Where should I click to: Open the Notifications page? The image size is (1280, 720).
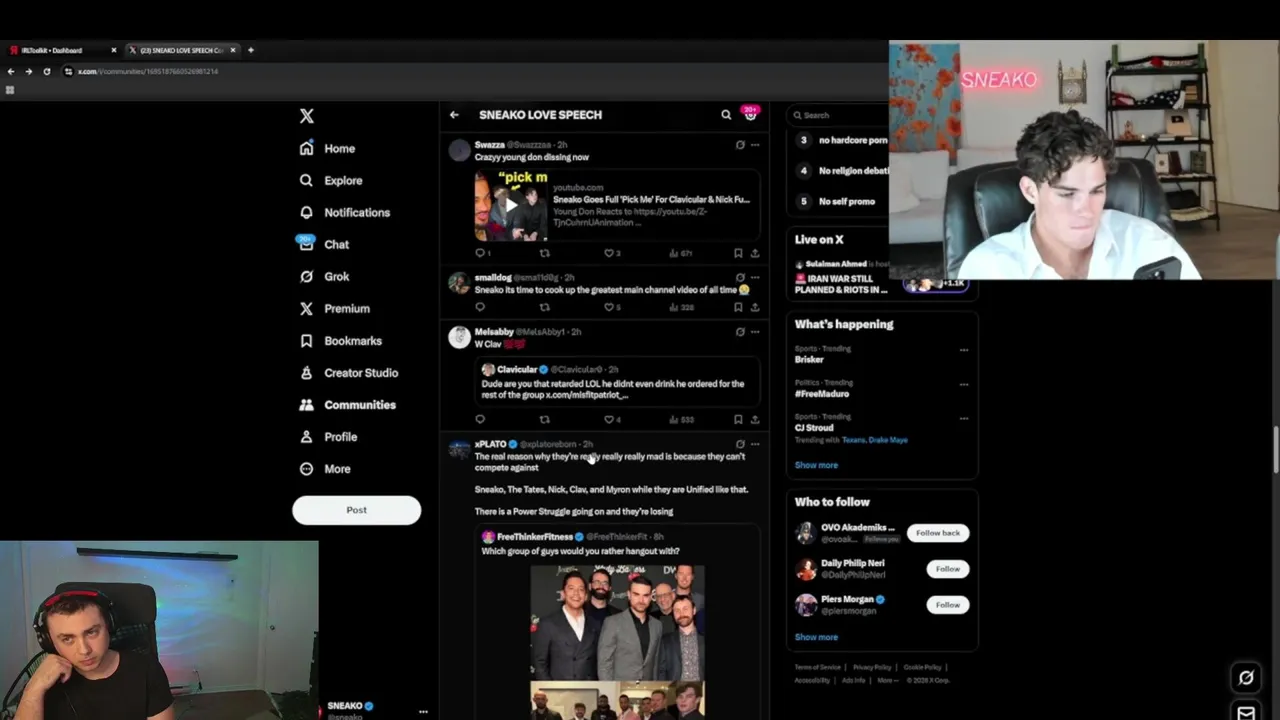pos(345,212)
